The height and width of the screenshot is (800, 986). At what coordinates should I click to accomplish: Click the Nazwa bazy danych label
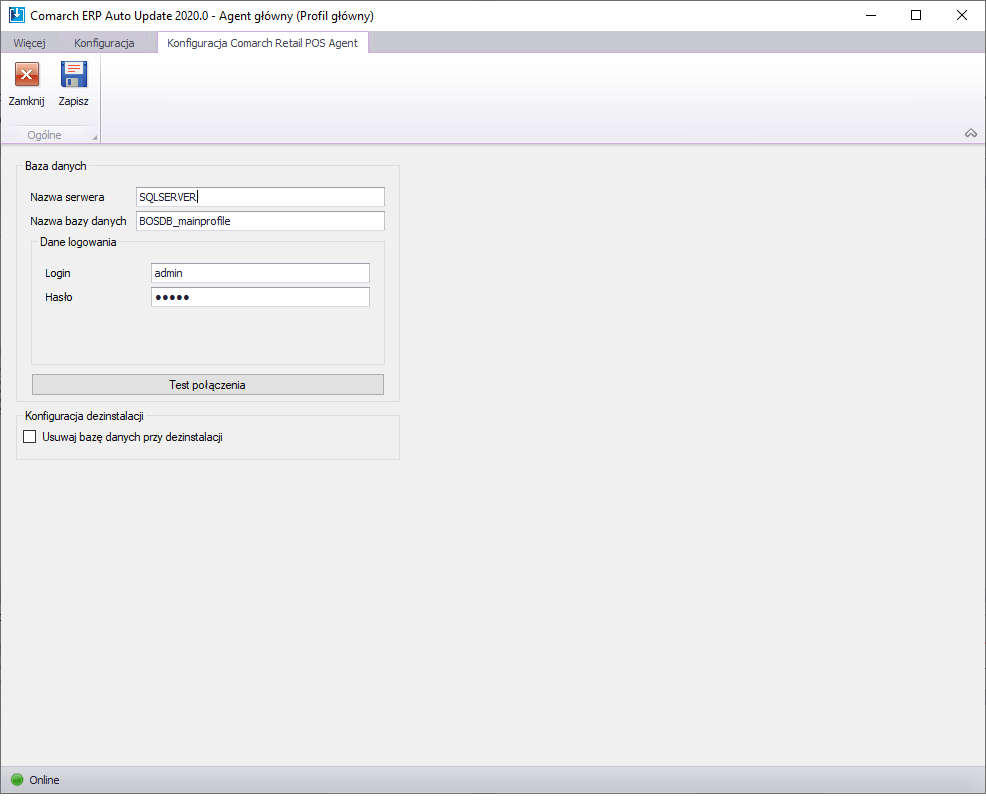click(78, 221)
